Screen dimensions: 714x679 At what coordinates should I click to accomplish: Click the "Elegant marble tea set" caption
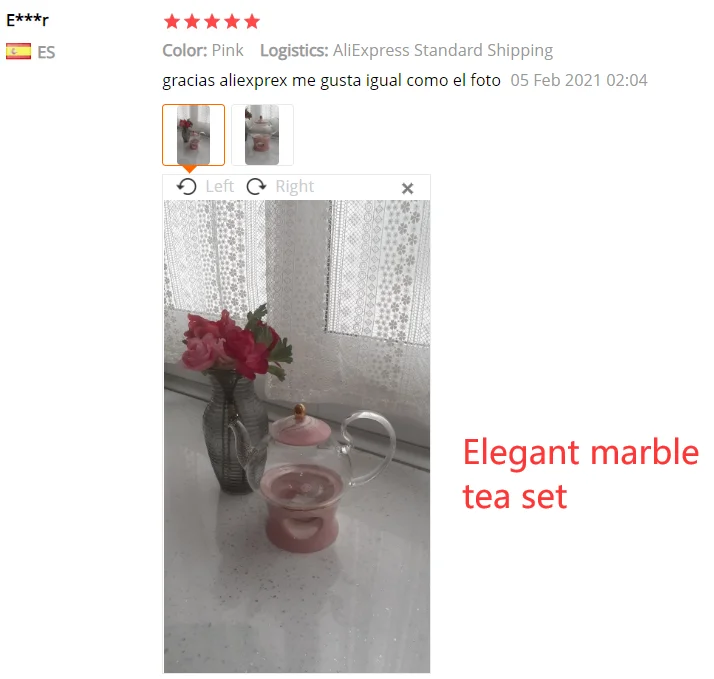point(581,474)
